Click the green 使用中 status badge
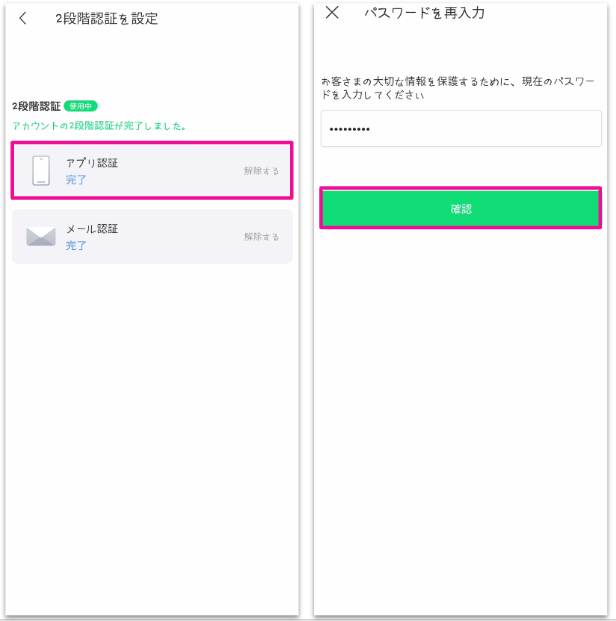 click(x=80, y=106)
